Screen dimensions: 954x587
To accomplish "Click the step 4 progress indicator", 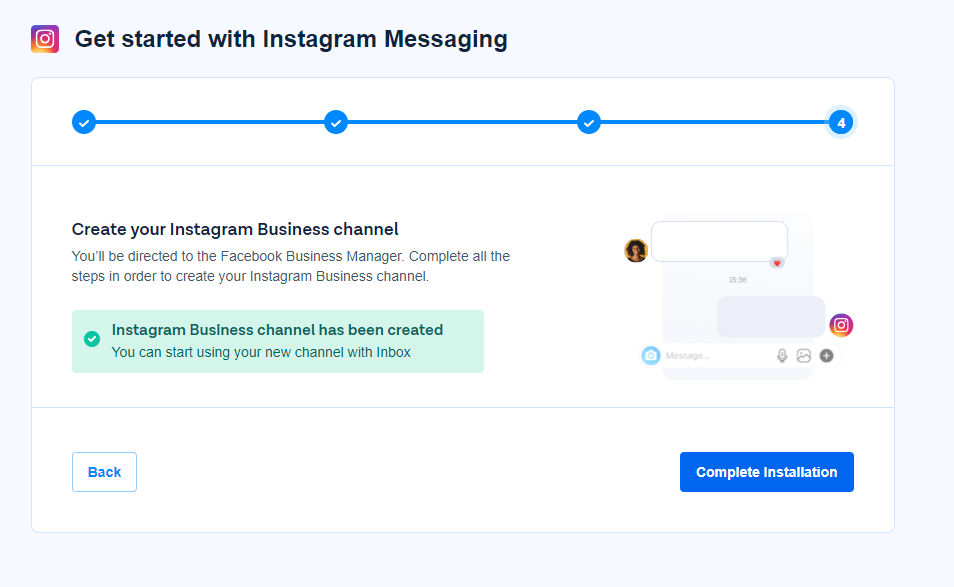I will click(841, 122).
